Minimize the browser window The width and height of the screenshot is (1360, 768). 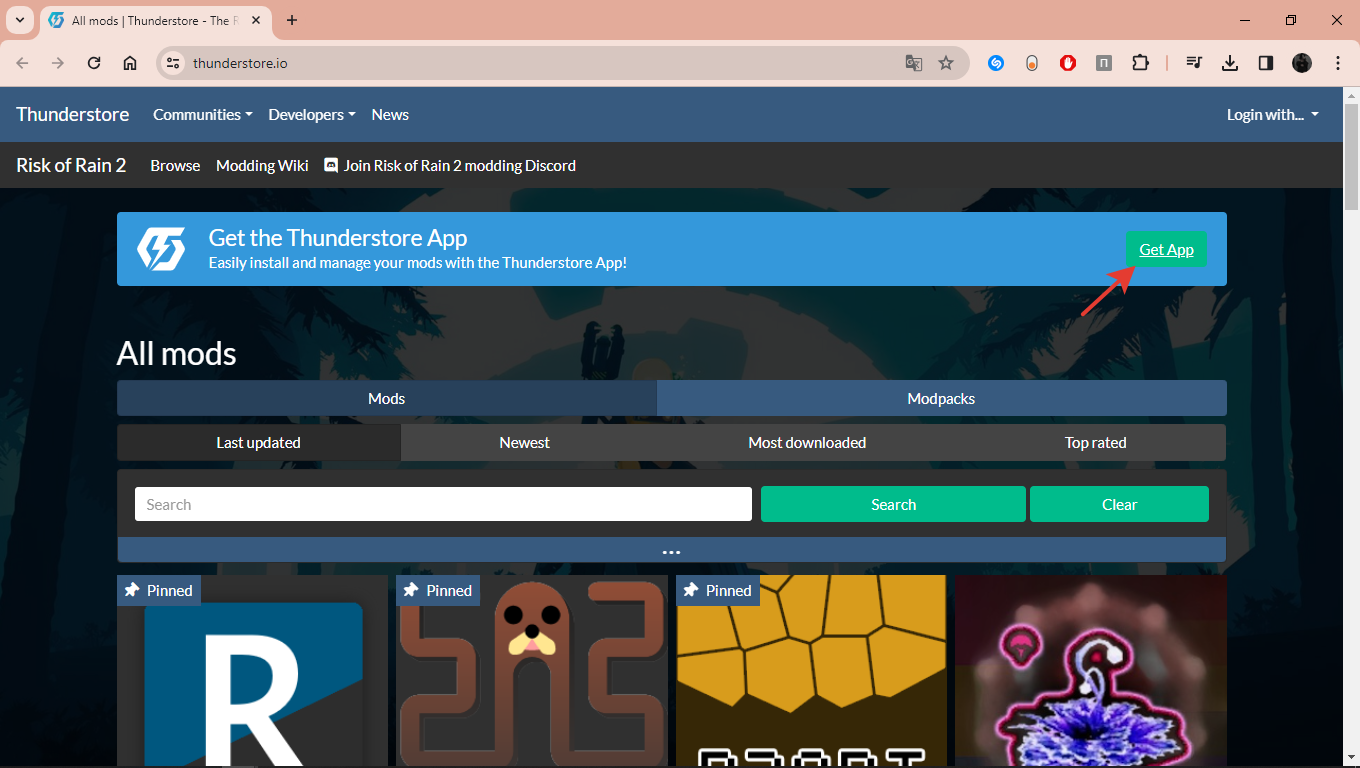(1245, 20)
